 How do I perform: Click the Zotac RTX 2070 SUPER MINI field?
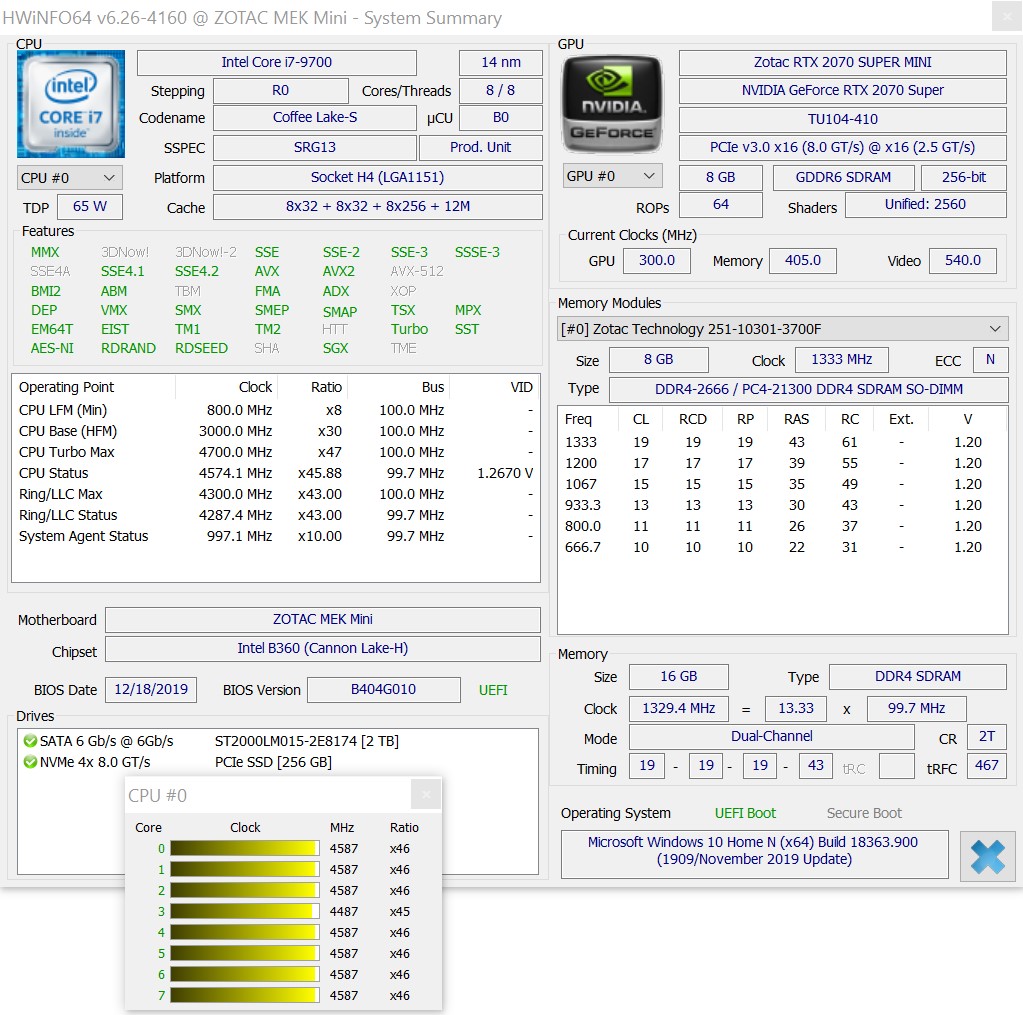pyautogui.click(x=842, y=63)
